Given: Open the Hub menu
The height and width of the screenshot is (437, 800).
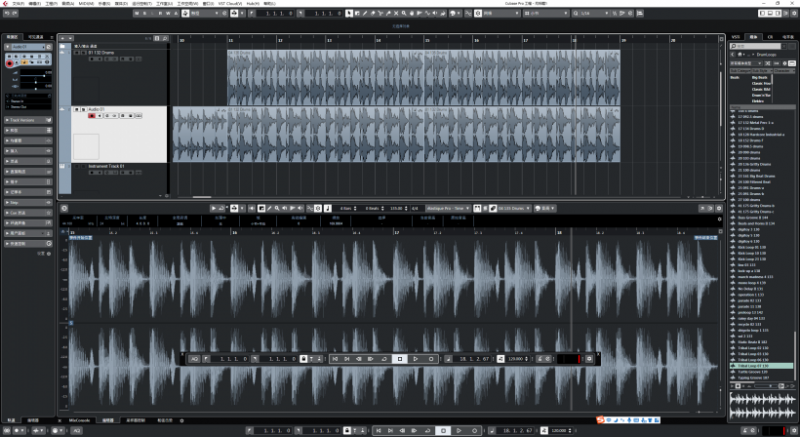Looking at the screenshot, I should point(253,4).
